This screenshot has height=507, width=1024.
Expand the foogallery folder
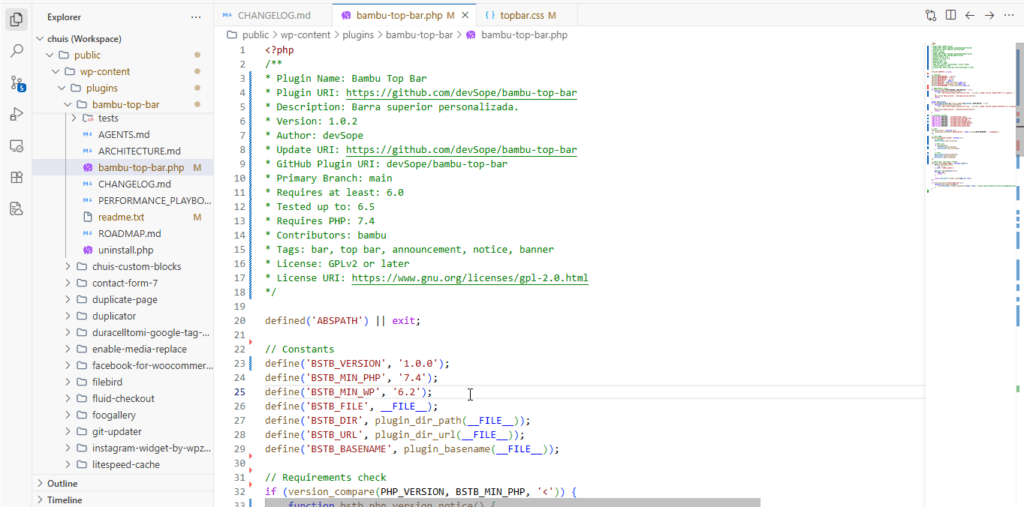click(68, 415)
